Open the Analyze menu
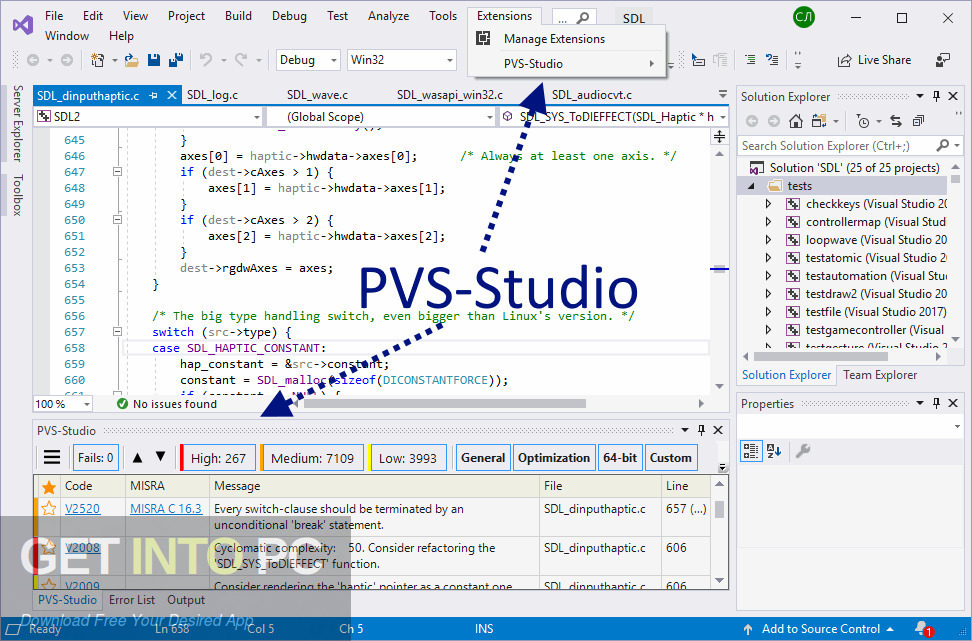Viewport: 972px width, 641px height. tap(388, 16)
